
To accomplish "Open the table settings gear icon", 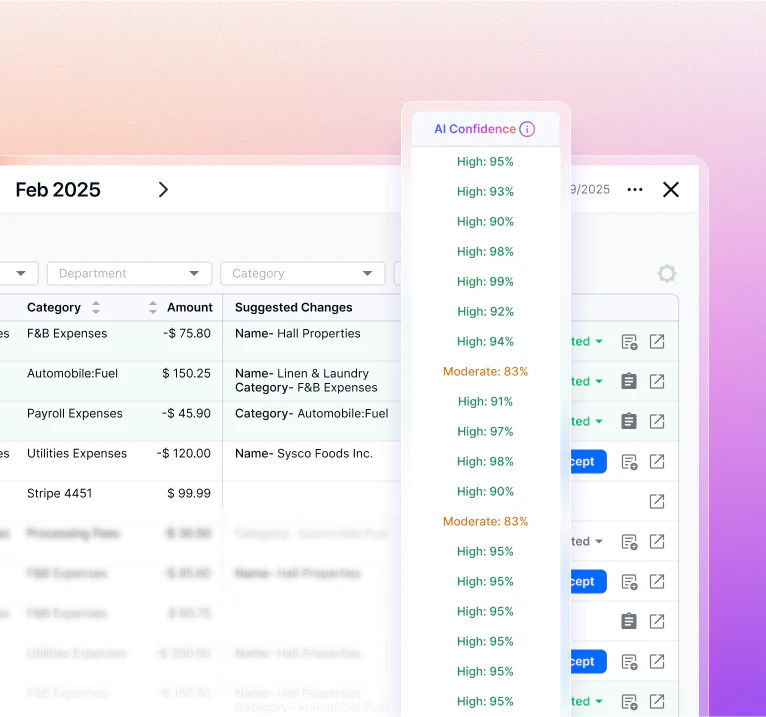I will coord(667,274).
